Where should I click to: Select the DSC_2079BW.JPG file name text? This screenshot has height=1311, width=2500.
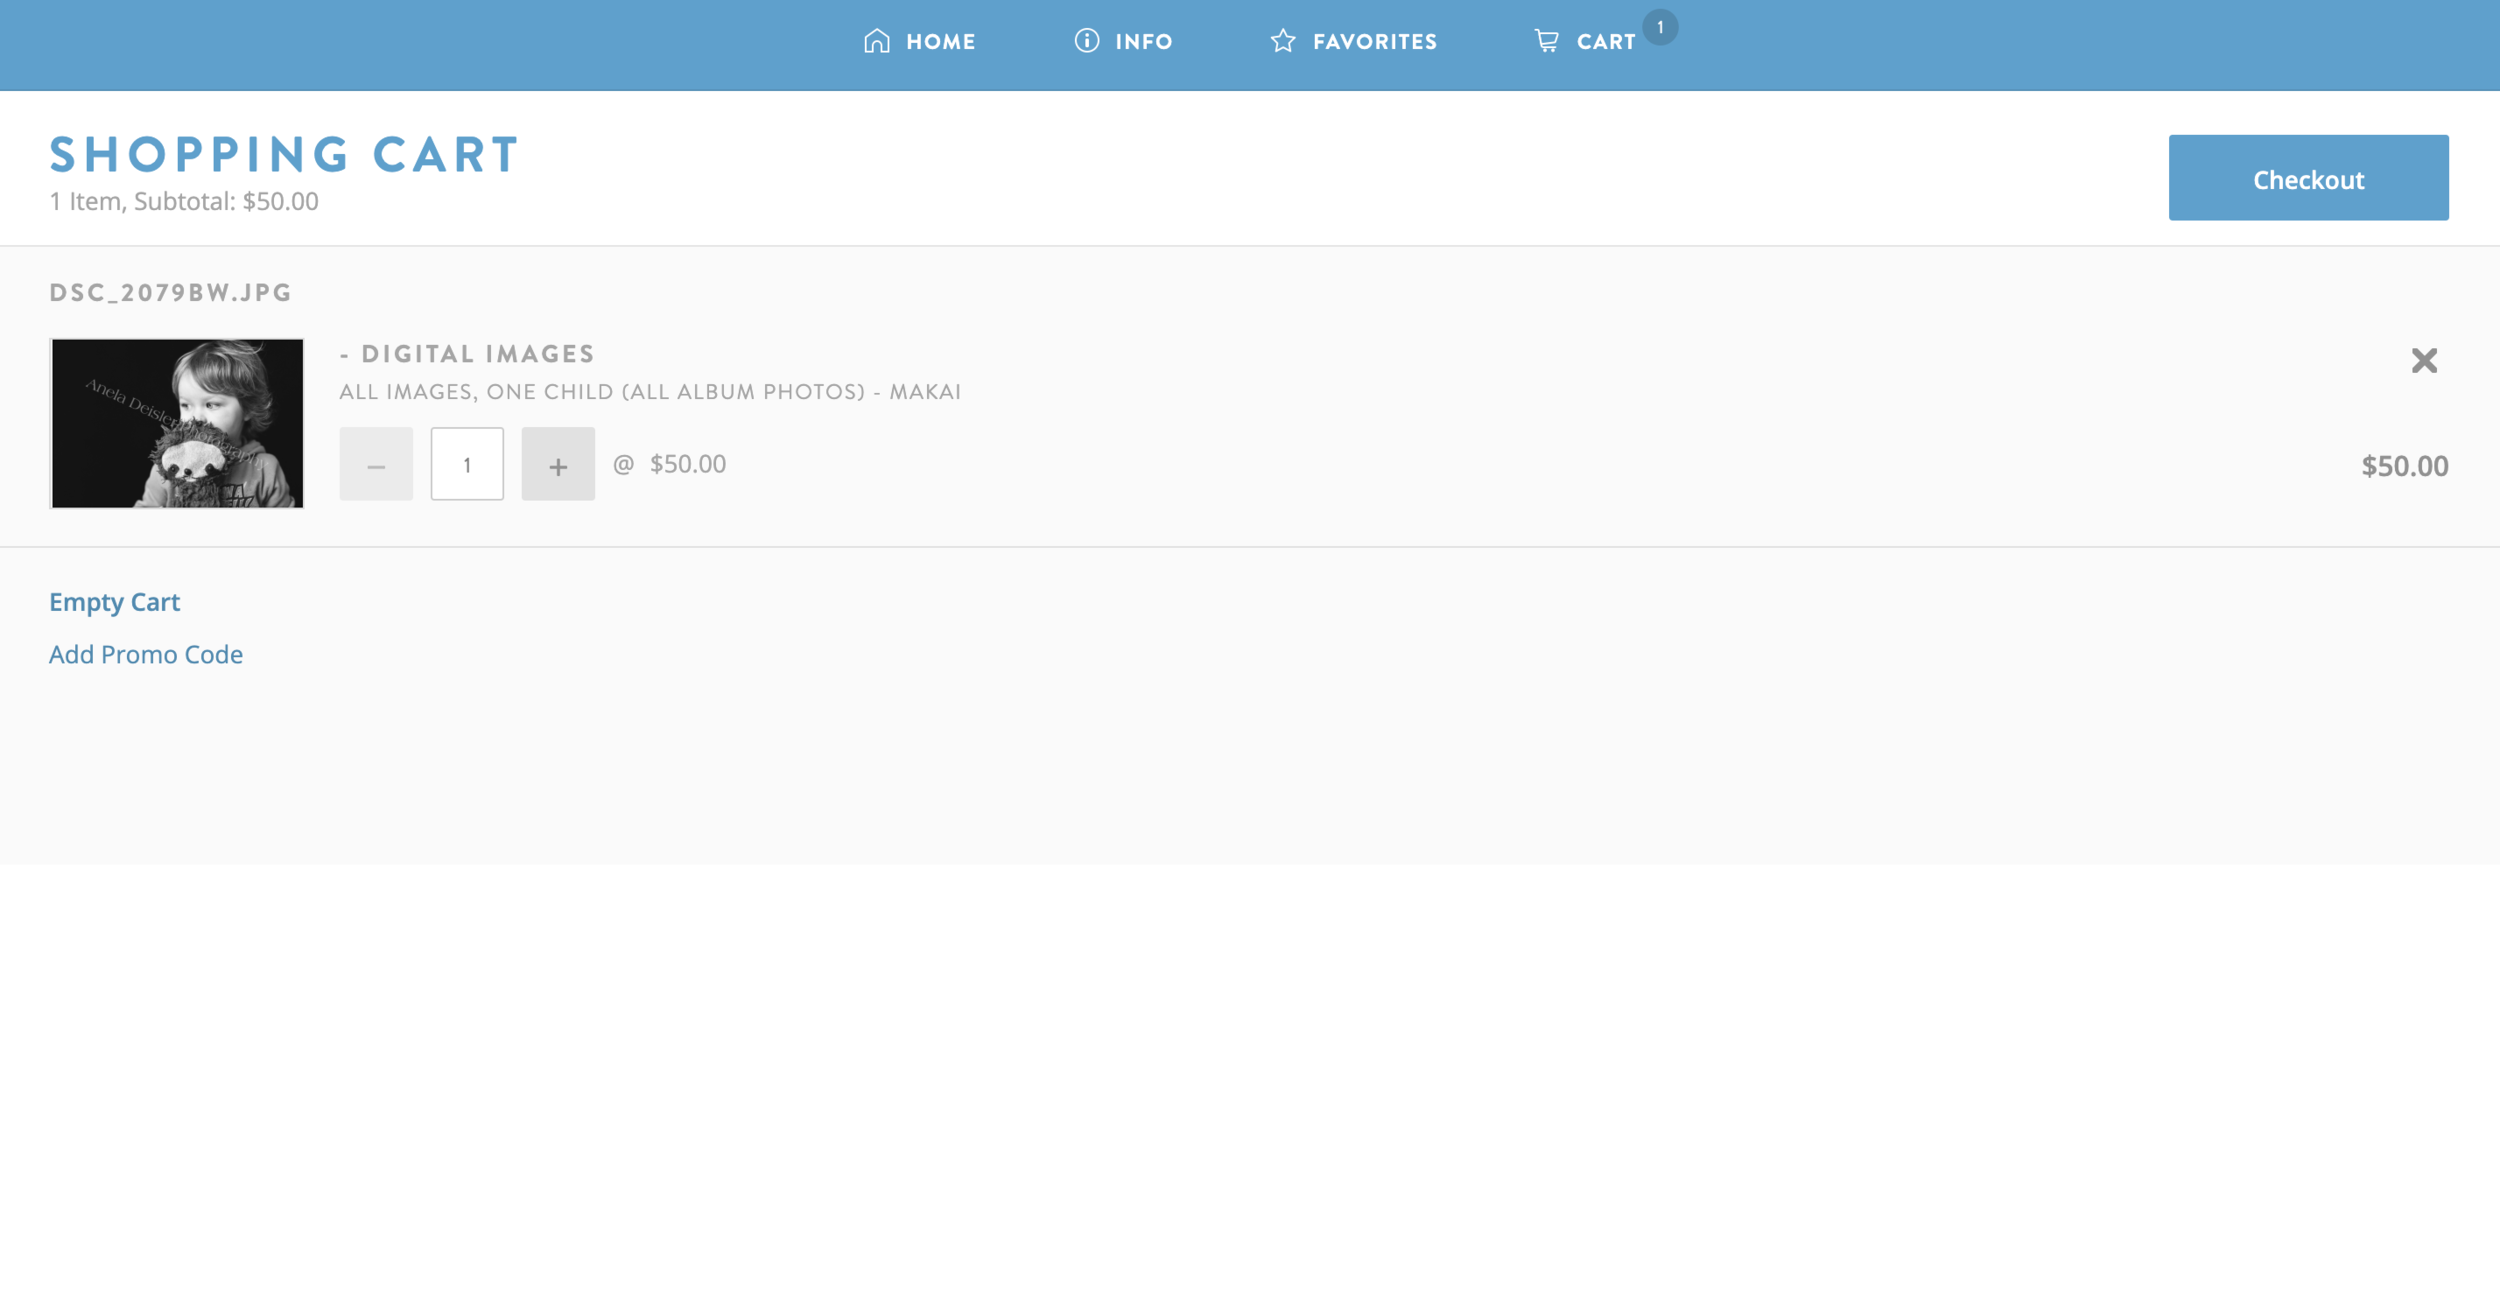pos(171,293)
